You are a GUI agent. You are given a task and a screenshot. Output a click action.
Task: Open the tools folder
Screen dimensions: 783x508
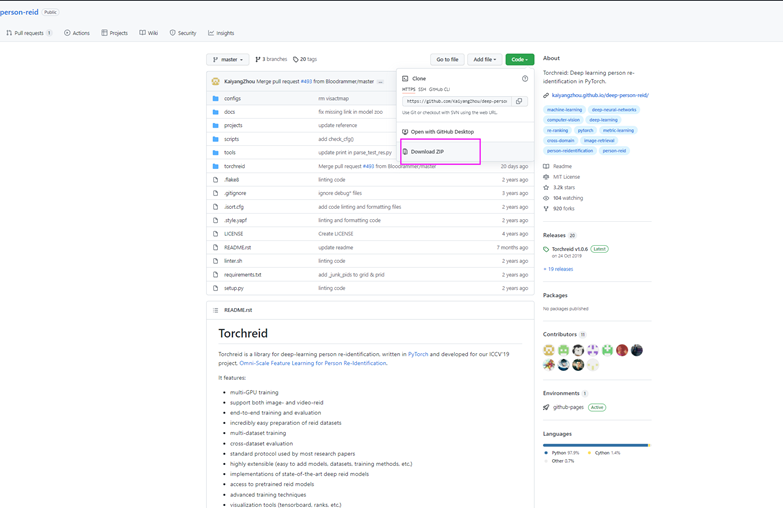pos(230,152)
